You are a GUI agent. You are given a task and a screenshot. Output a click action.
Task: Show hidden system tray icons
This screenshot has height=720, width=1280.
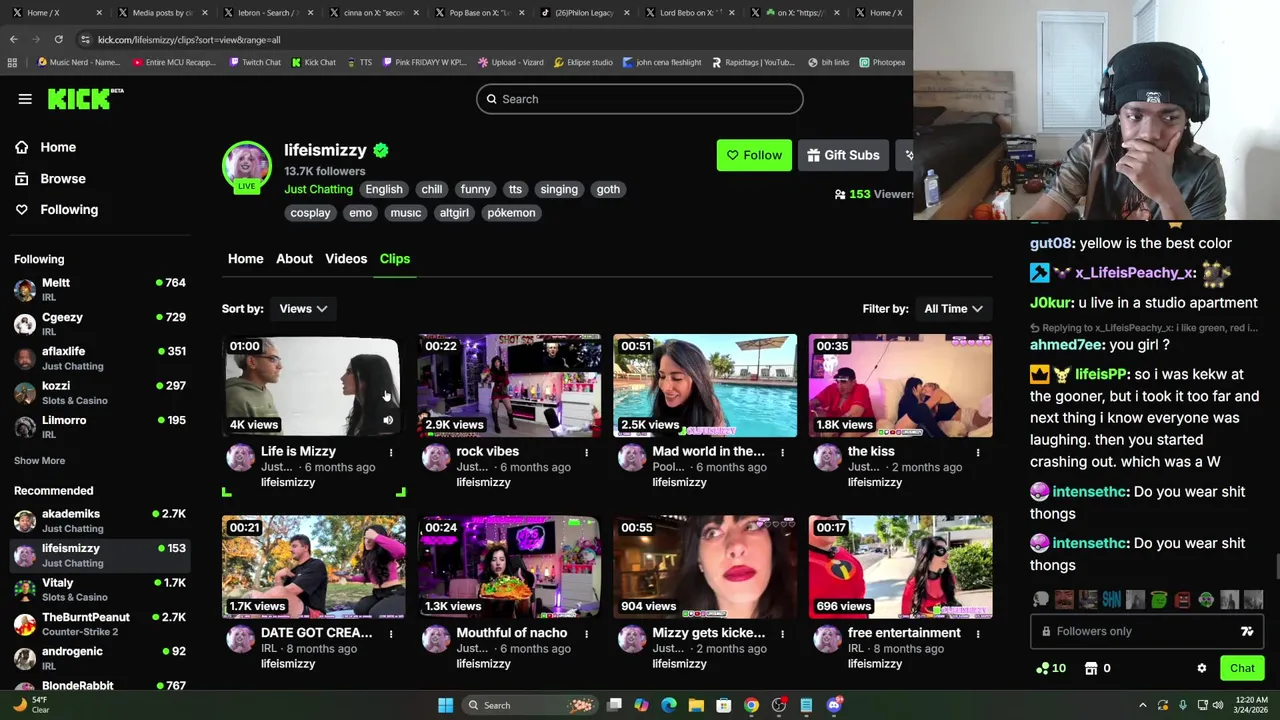pyautogui.click(x=1143, y=705)
